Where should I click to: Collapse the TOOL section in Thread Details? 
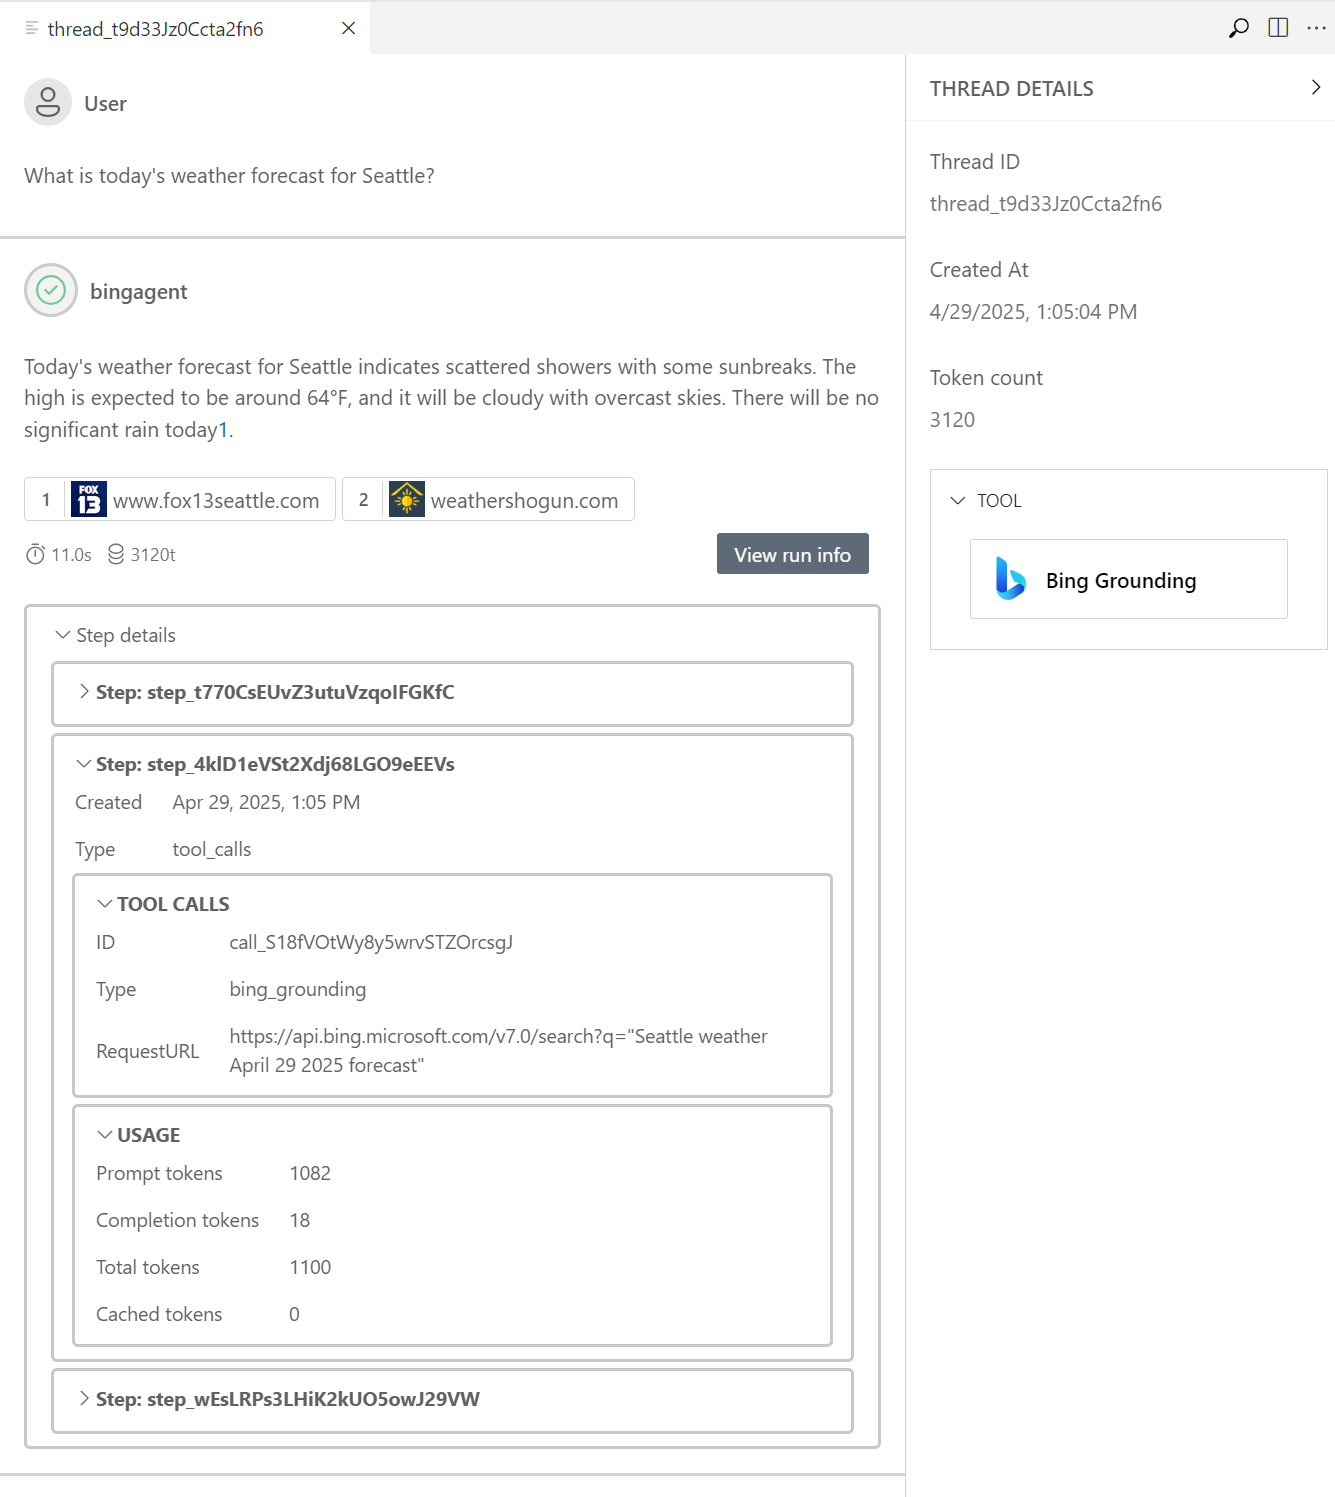[x=957, y=500]
